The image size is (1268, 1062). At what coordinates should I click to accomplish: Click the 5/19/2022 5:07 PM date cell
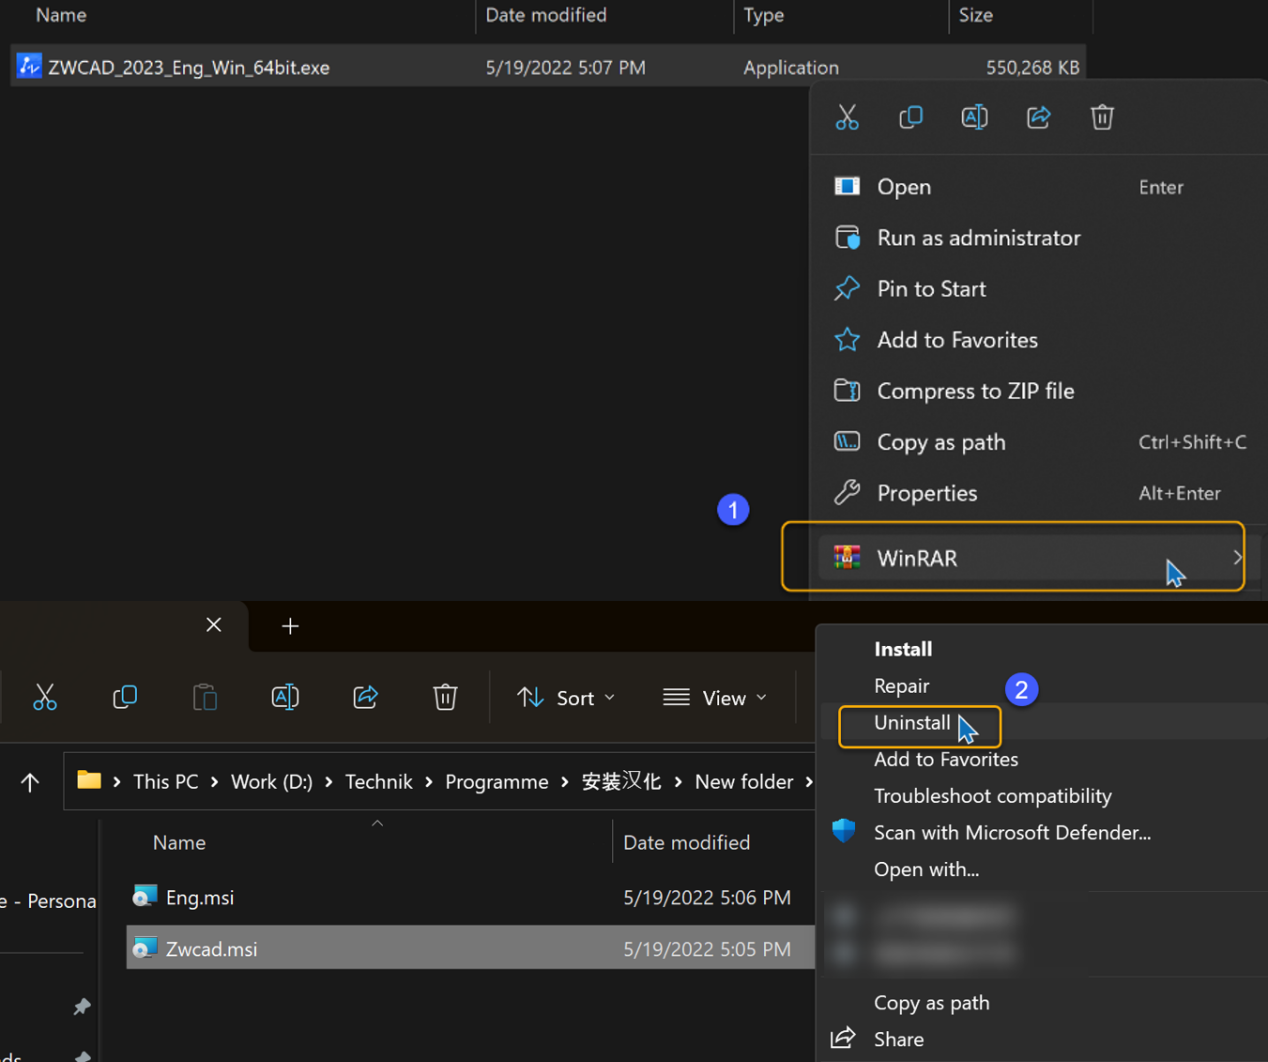click(x=565, y=67)
